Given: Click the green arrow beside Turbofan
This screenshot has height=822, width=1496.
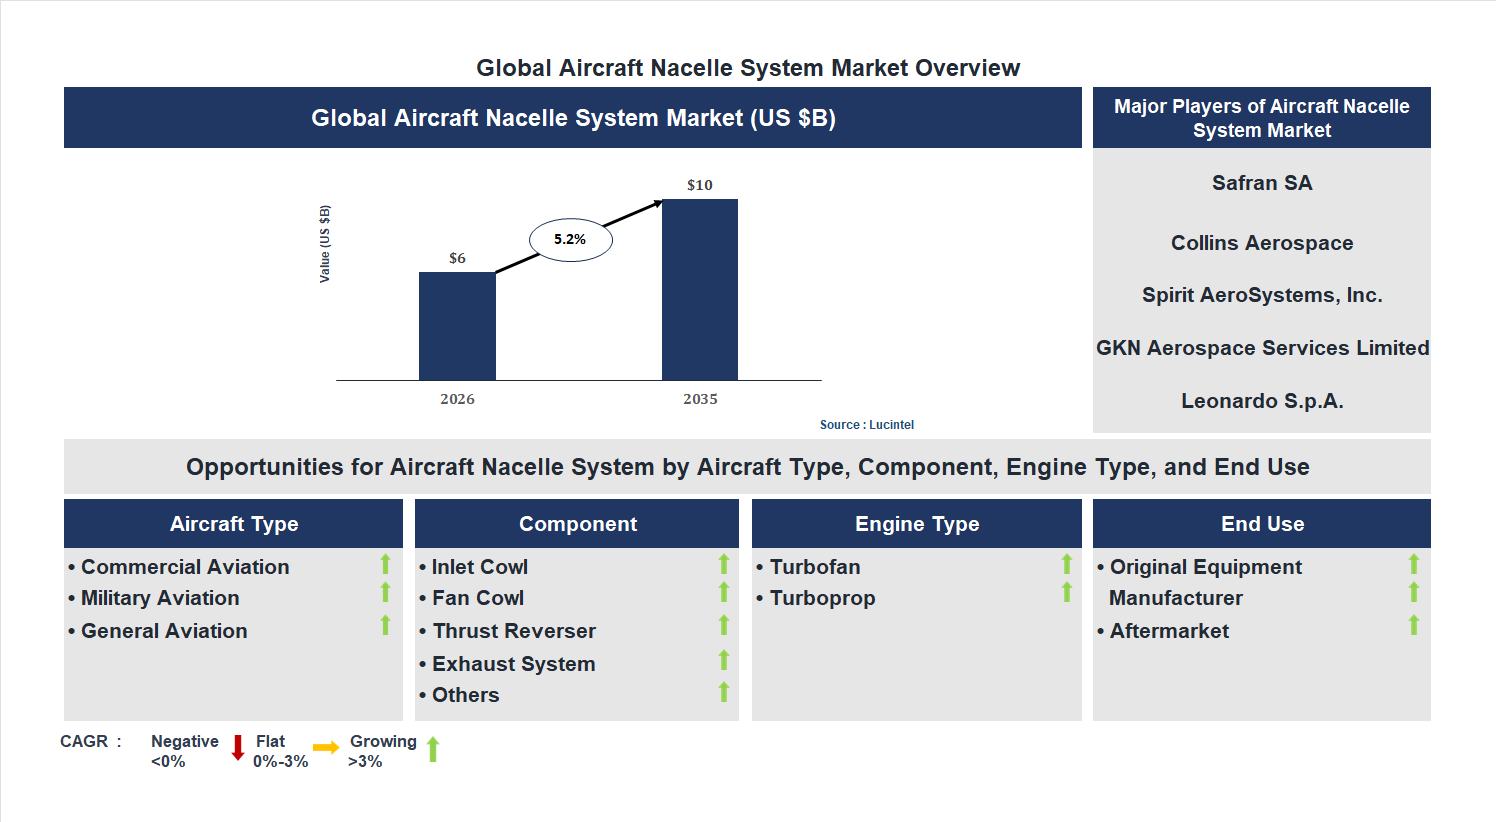Looking at the screenshot, I should coord(1065,565).
